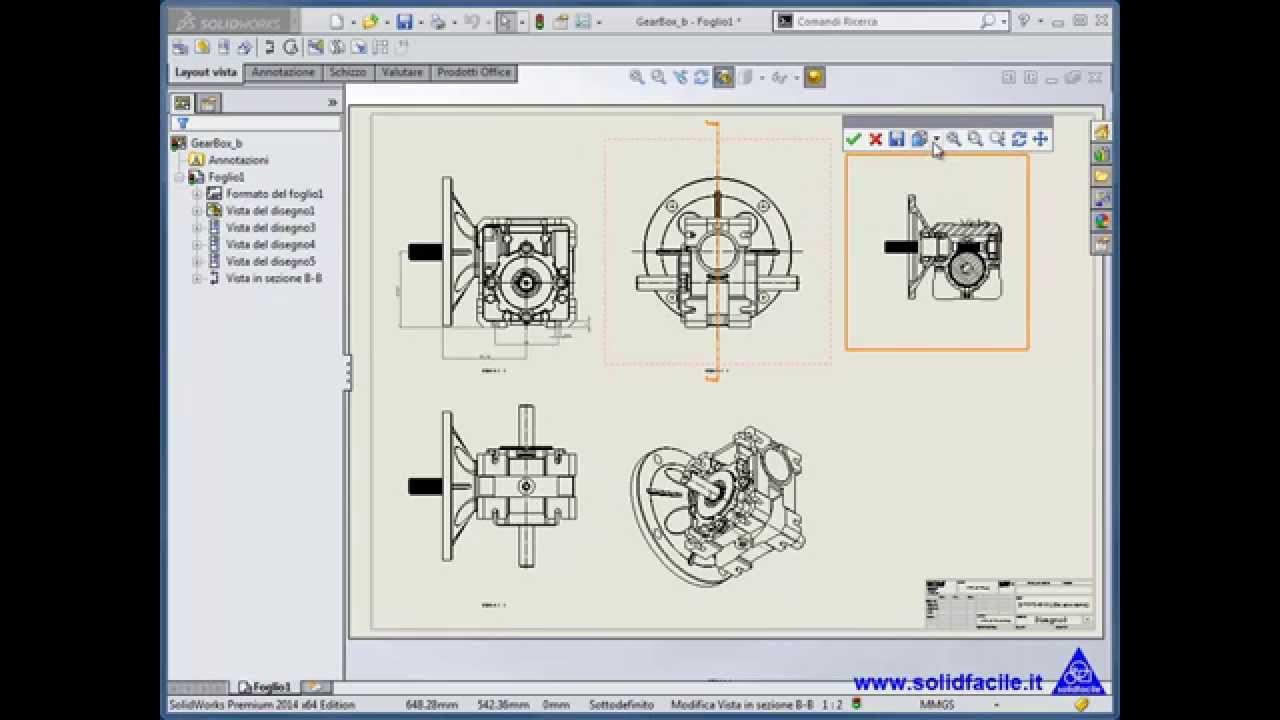Open the Save dropdown arrow
The height and width of the screenshot is (720, 1280).
tap(421, 22)
